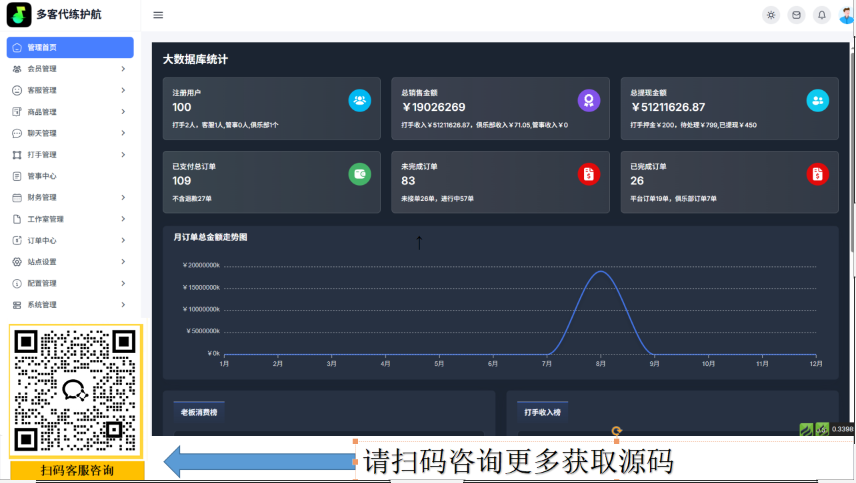Open the user avatar in header
The height and width of the screenshot is (483, 856).
[x=846, y=15]
